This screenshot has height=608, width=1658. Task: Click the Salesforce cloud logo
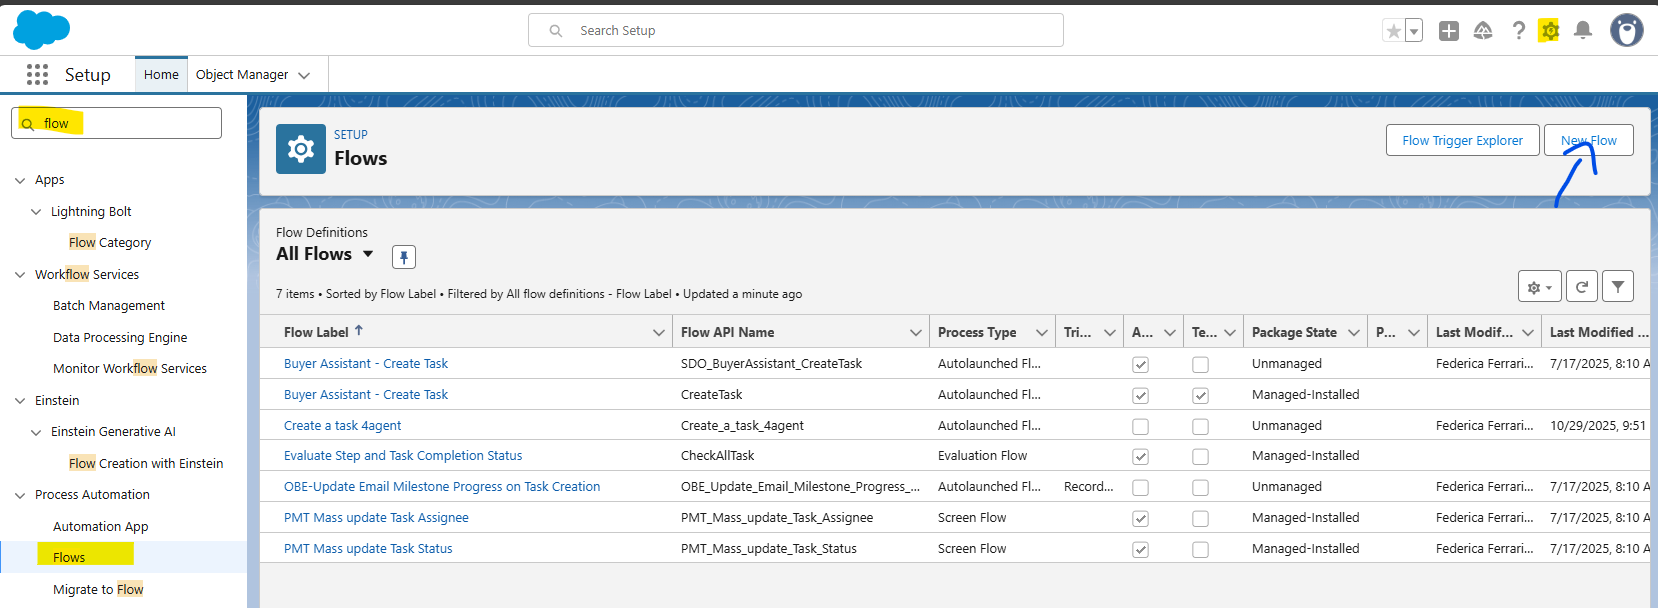coord(41,30)
